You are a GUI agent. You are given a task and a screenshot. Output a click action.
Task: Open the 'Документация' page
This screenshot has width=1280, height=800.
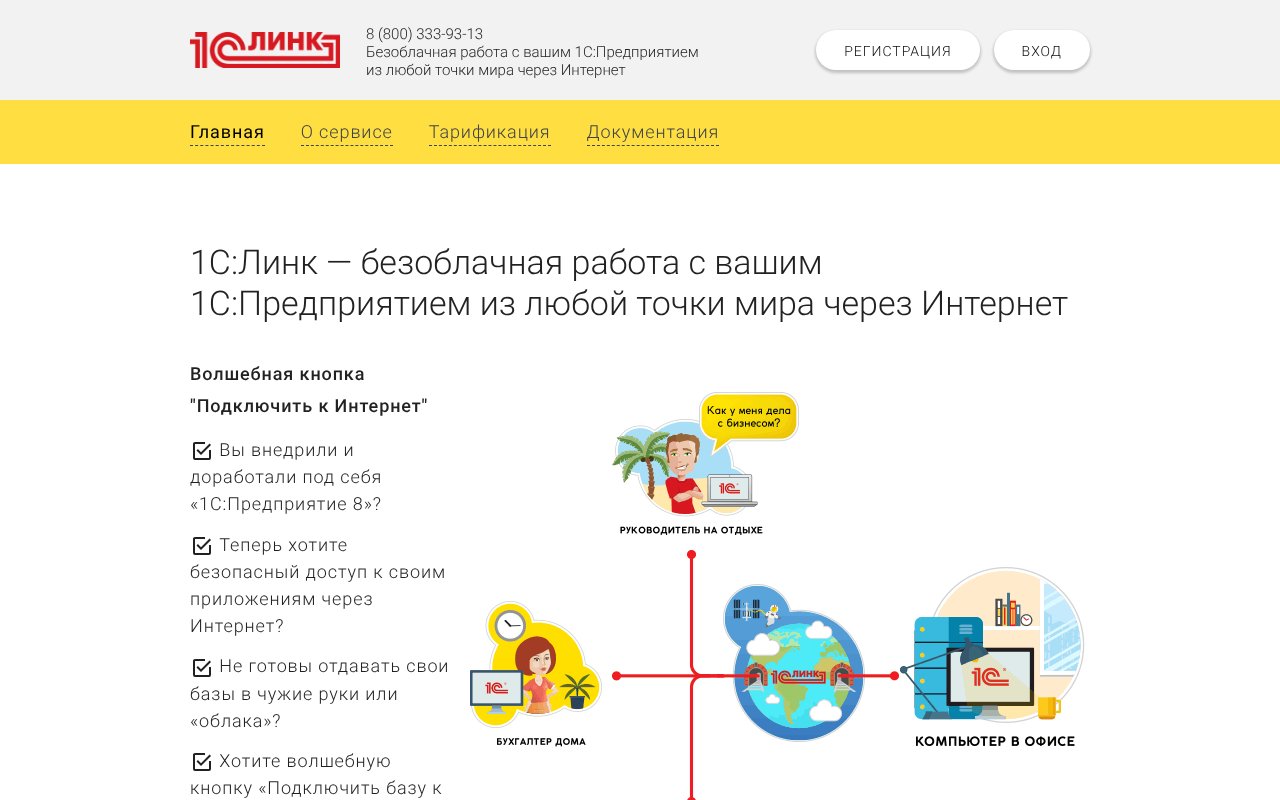(652, 132)
